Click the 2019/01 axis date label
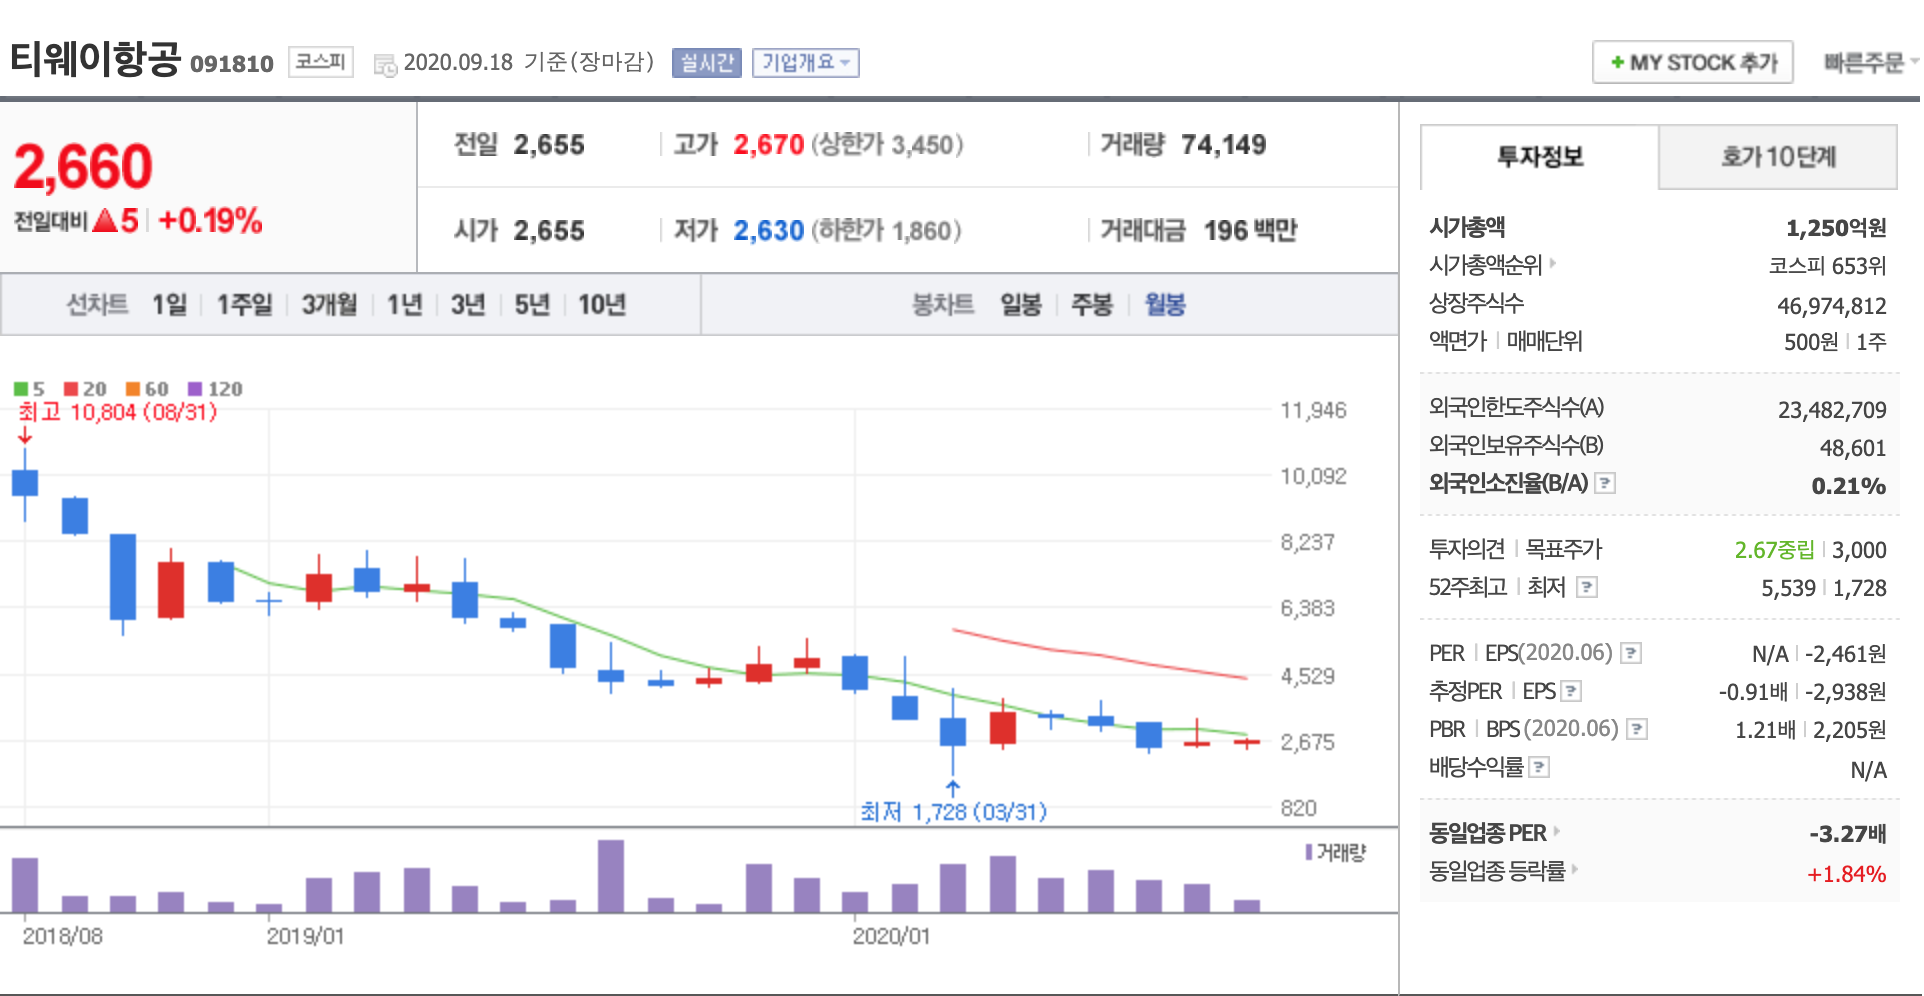 [x=305, y=937]
